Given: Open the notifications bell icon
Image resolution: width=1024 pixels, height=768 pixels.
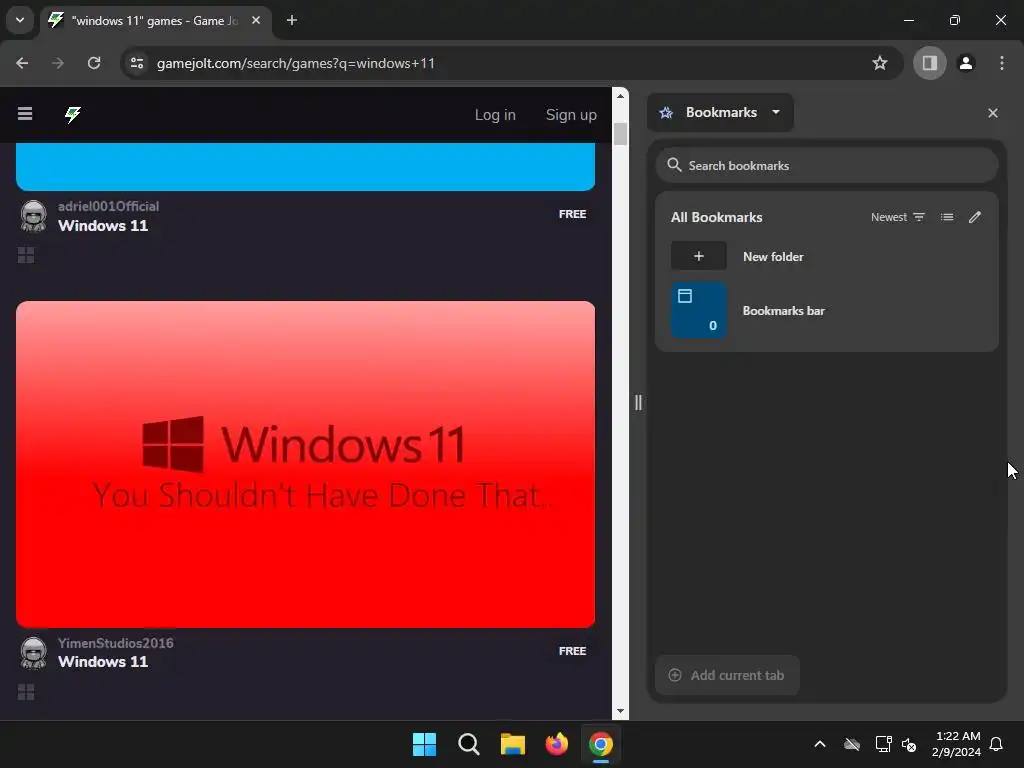Looking at the screenshot, I should tap(996, 744).
